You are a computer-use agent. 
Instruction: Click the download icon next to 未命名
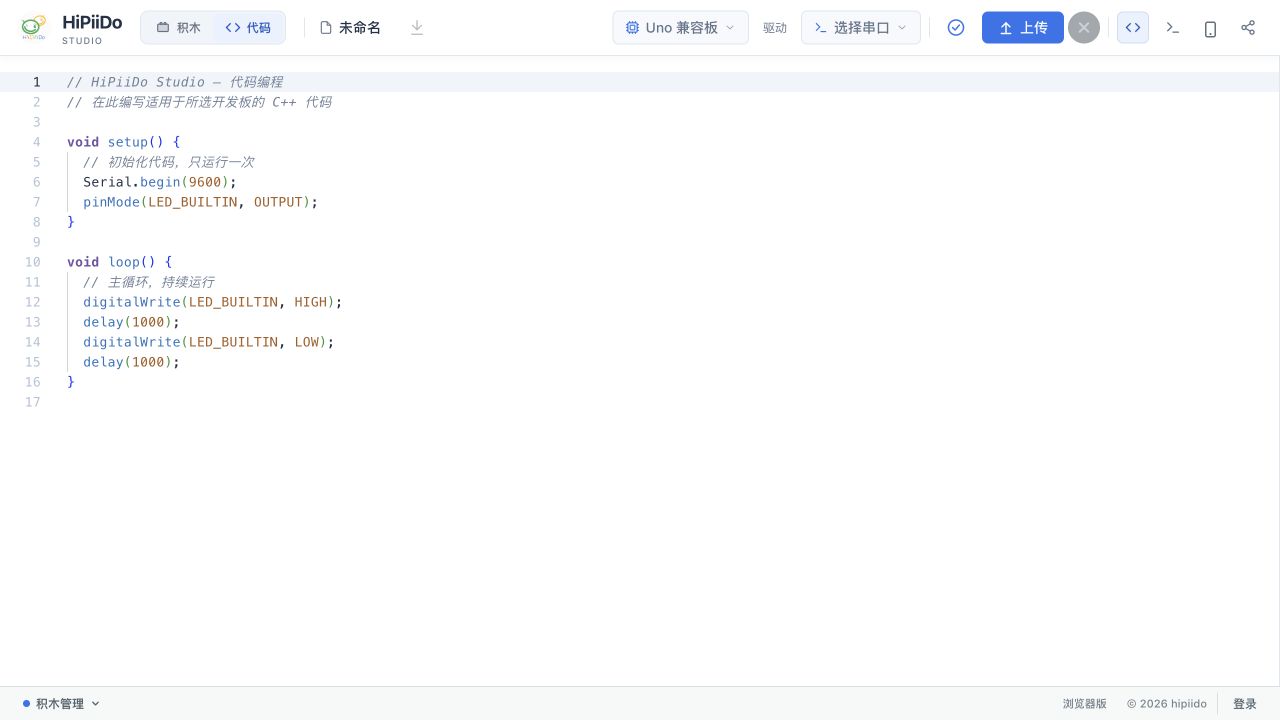417,28
